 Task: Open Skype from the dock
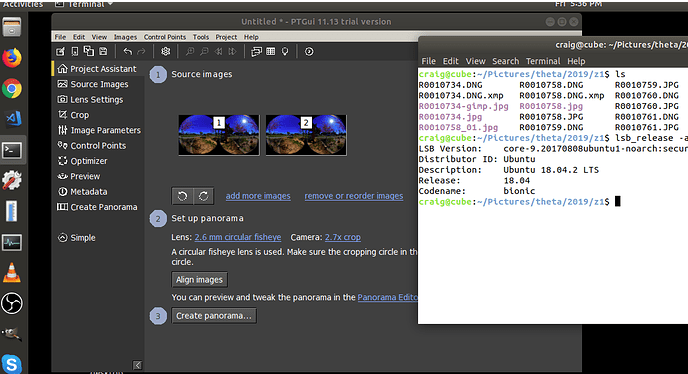coord(12,364)
